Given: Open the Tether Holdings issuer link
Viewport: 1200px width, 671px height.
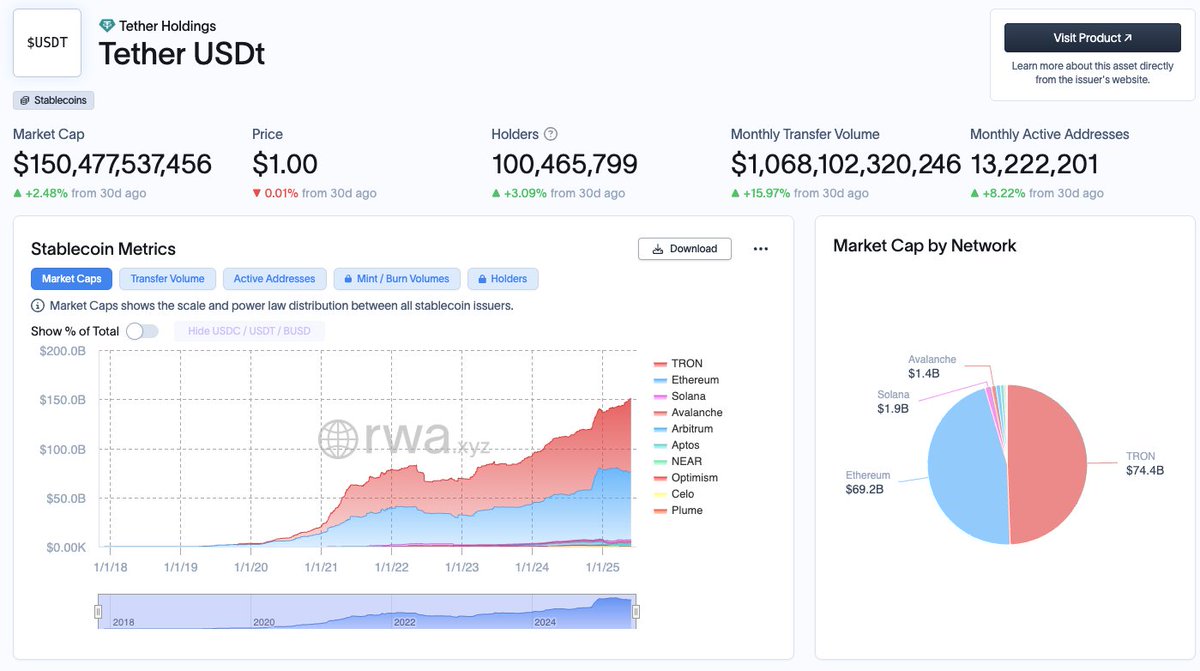Looking at the screenshot, I should tap(167, 26).
